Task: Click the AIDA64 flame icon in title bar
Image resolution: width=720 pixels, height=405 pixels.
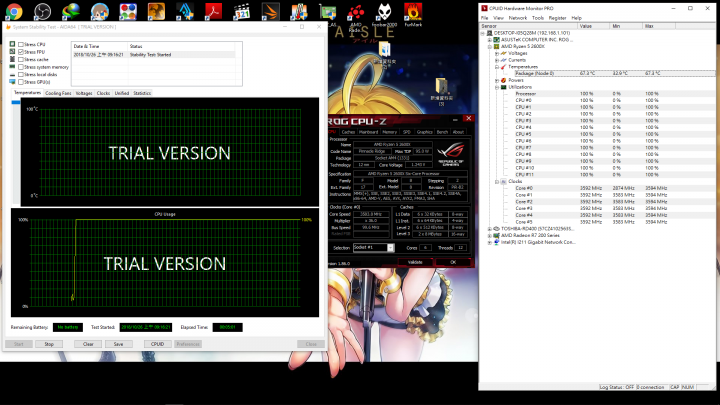Action: click(x=8, y=27)
